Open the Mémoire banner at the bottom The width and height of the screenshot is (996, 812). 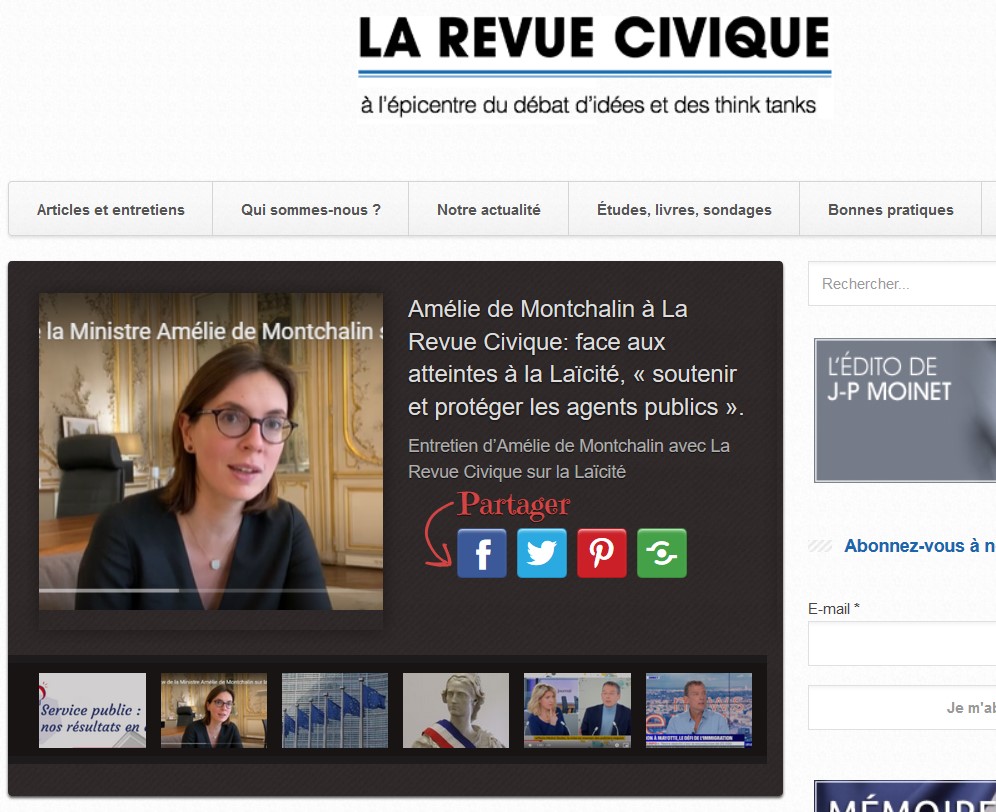point(905,796)
